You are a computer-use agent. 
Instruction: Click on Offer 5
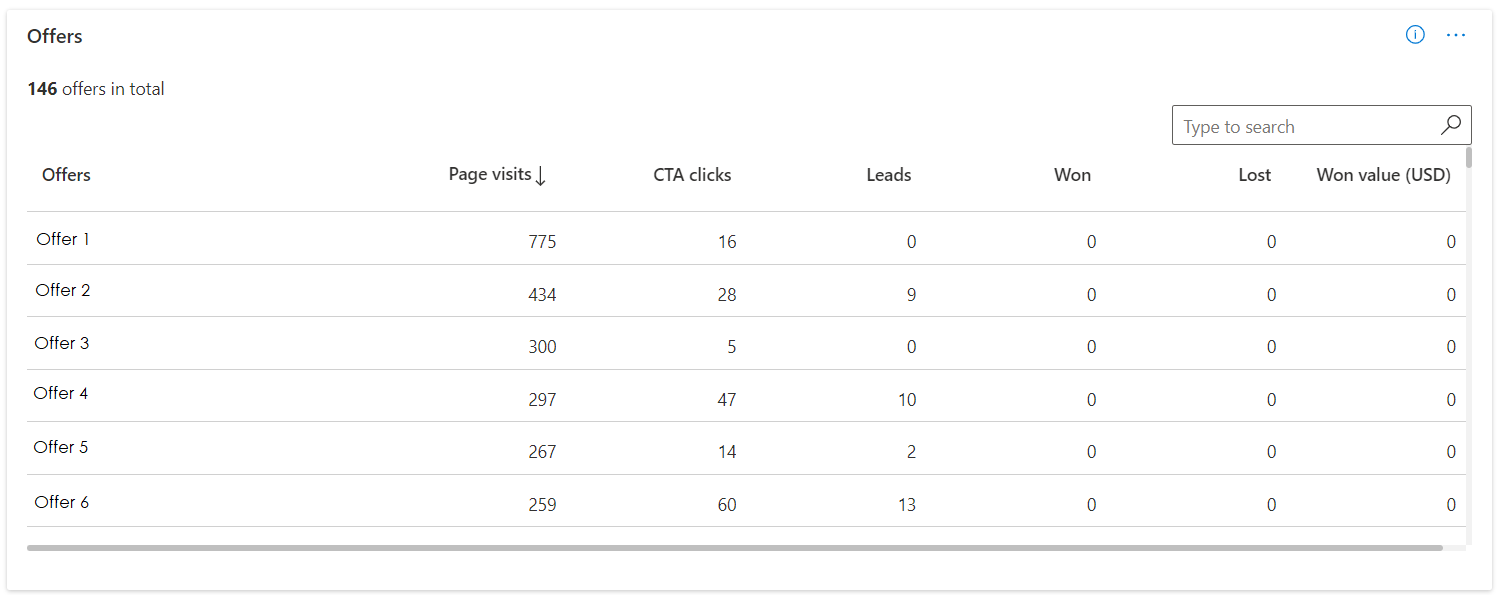coord(61,447)
